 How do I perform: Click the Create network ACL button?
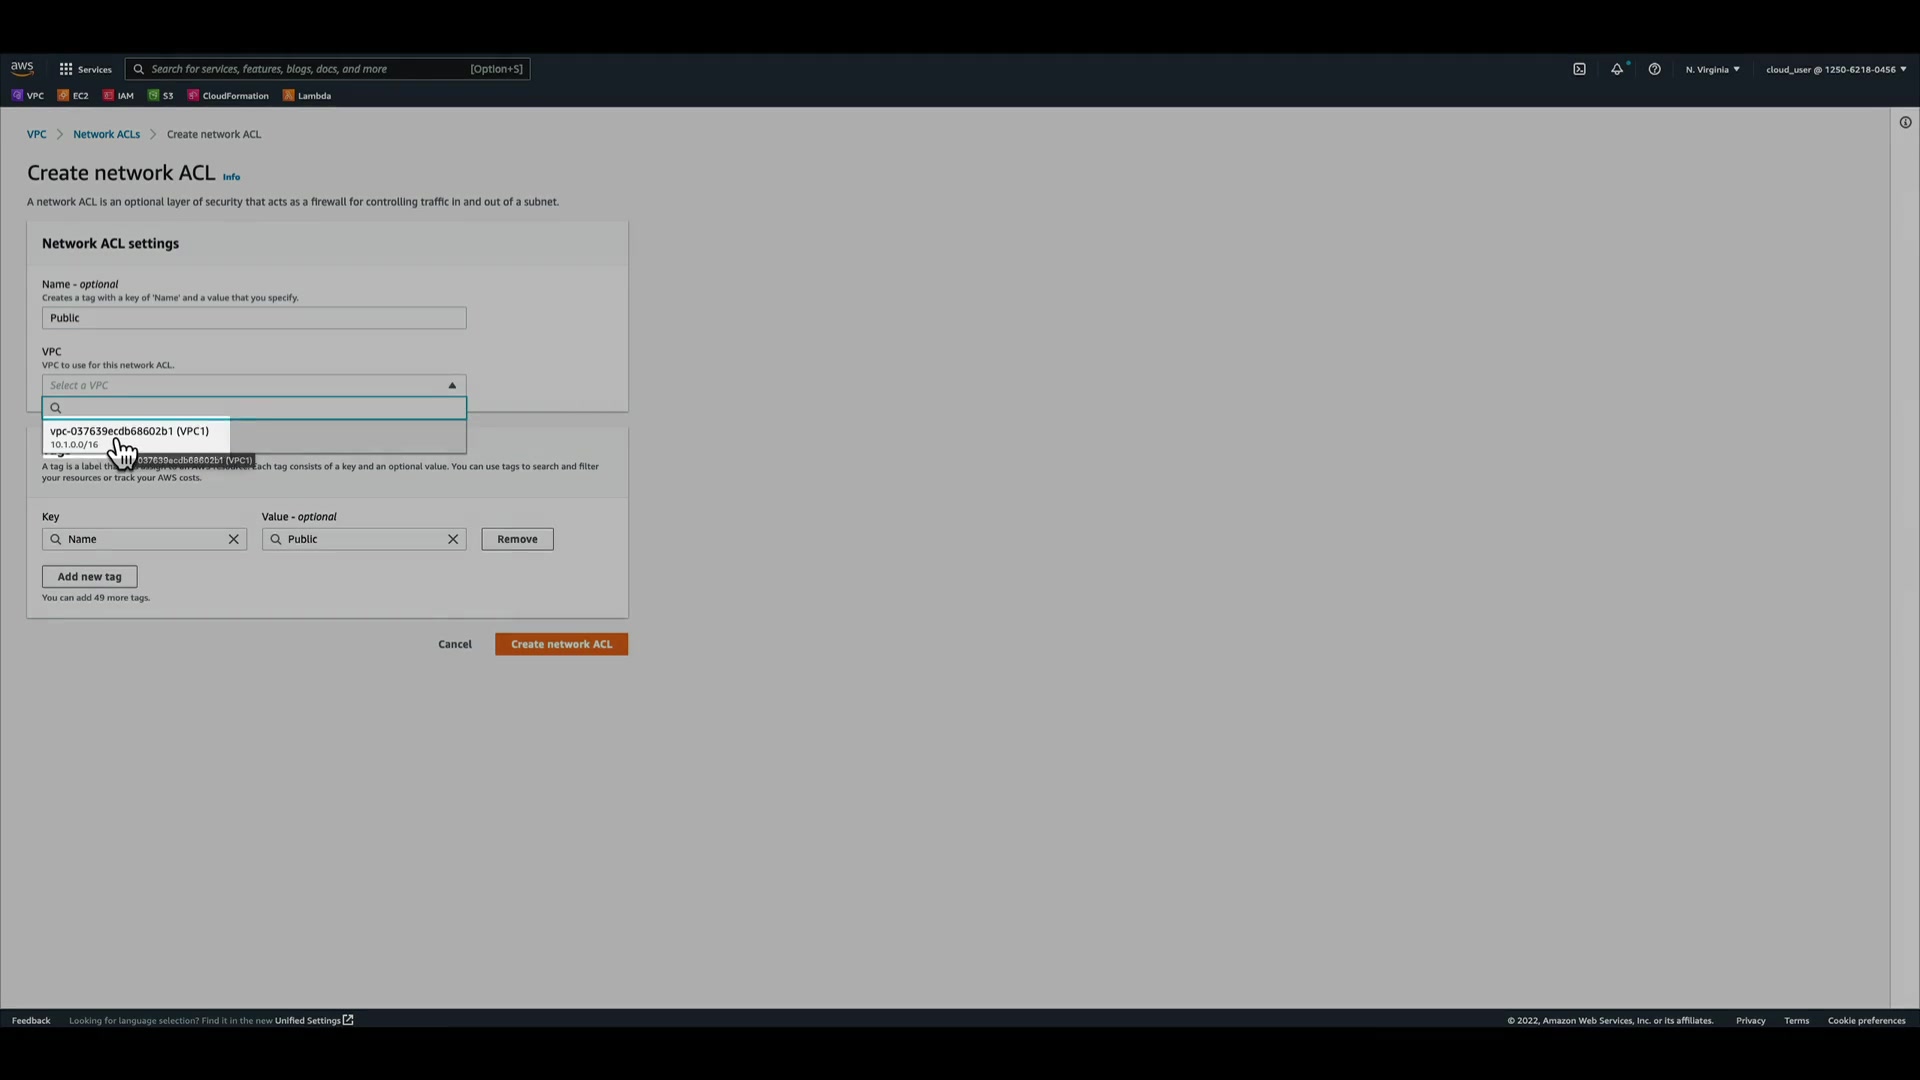[x=561, y=644]
